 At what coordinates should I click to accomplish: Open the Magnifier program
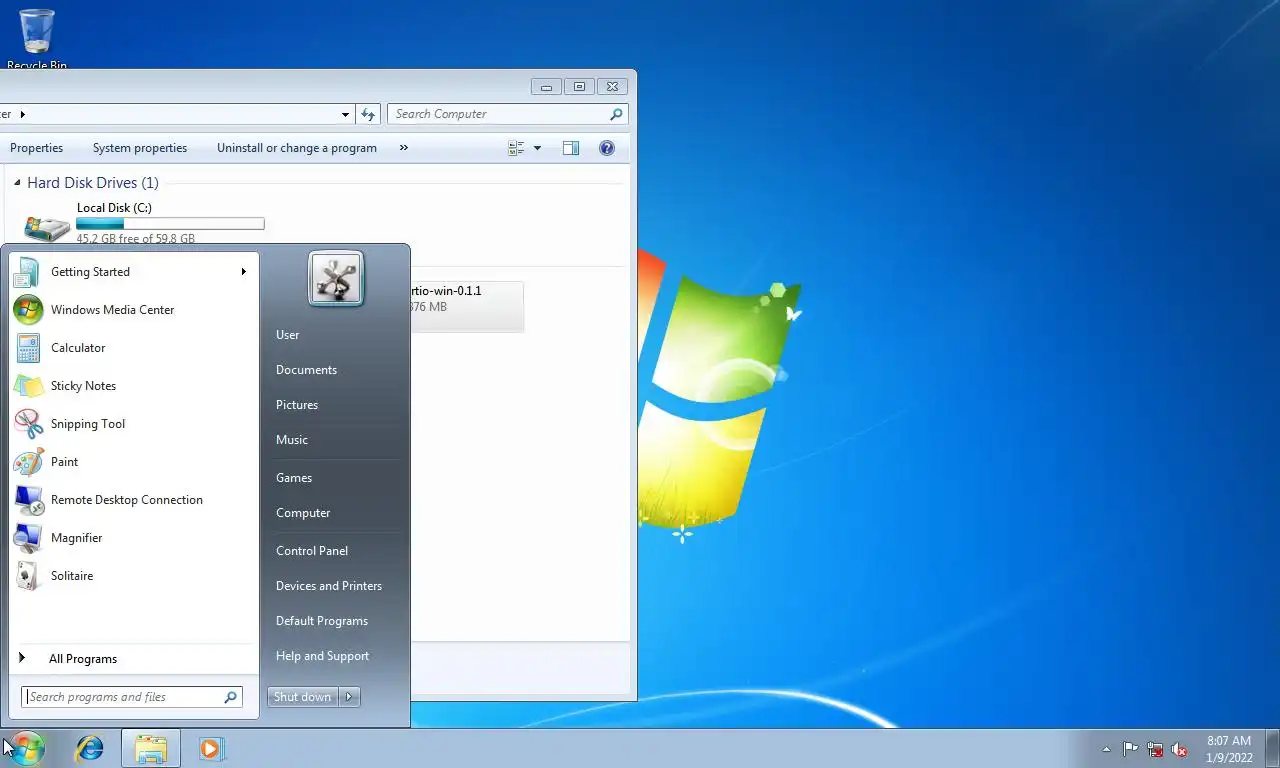point(133,538)
